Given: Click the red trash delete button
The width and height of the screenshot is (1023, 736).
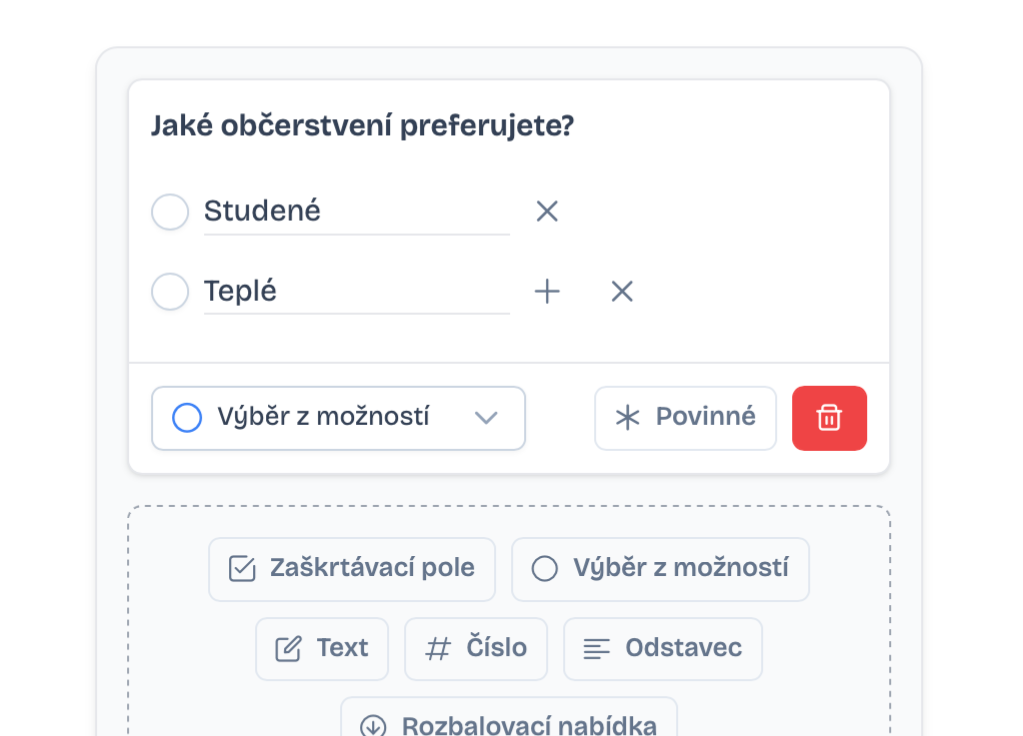Looking at the screenshot, I should [829, 417].
